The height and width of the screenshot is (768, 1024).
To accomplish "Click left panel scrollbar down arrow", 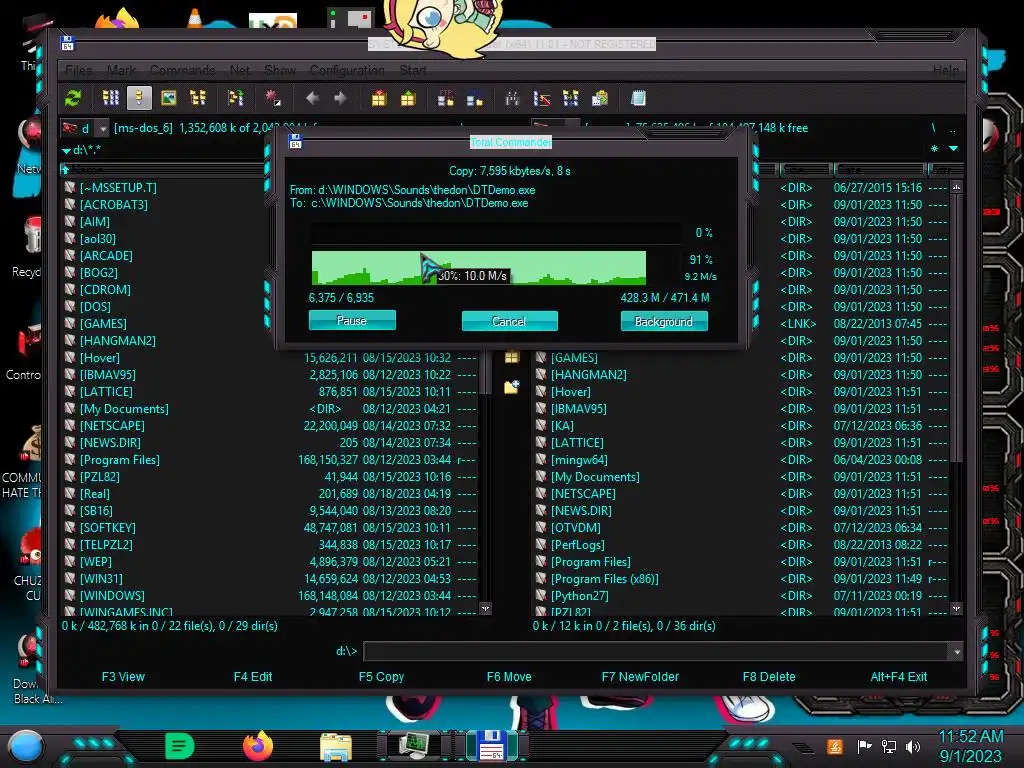I will (485, 608).
